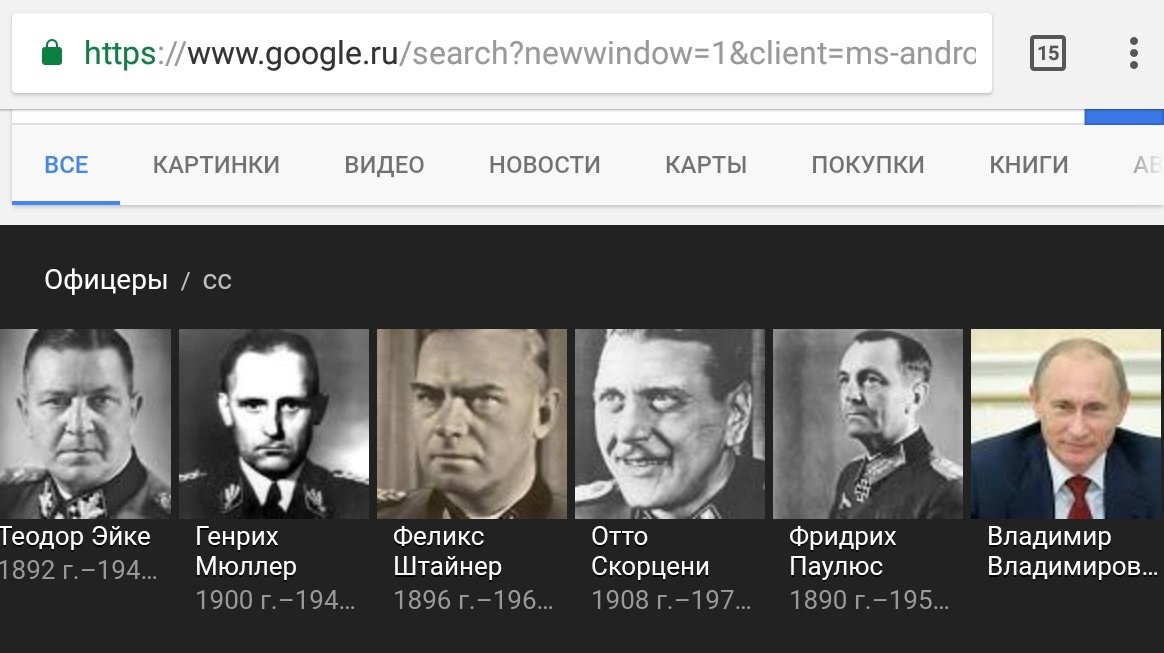Click the сс breadcrumb text

[x=217, y=280]
